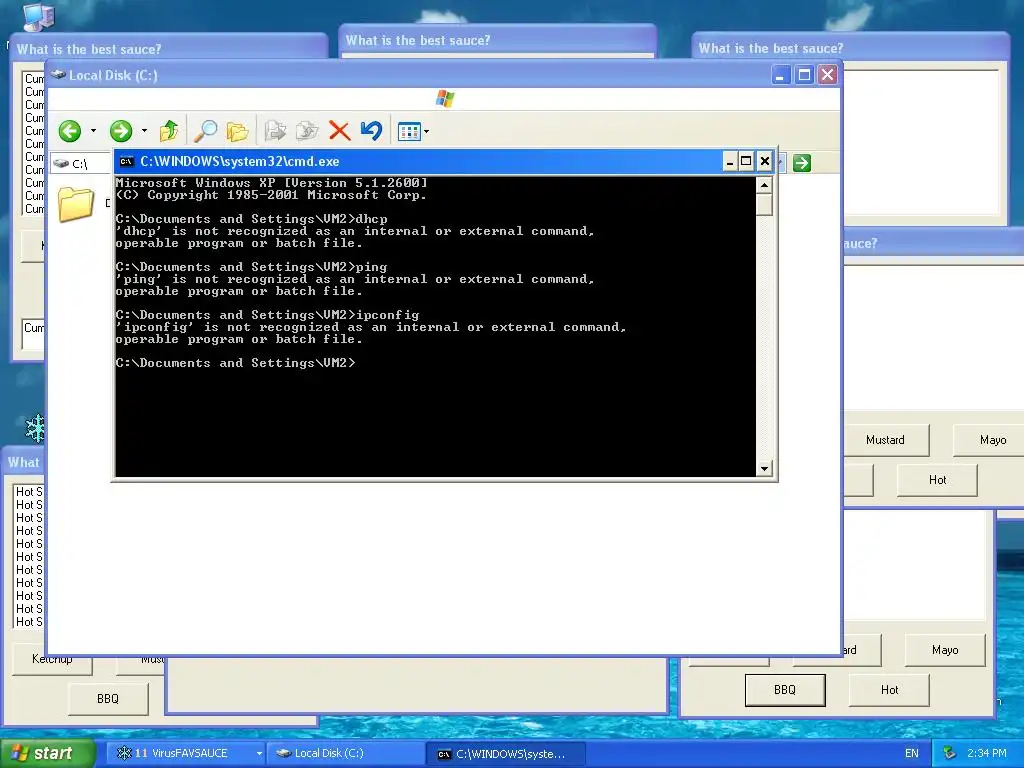Click the cmd window scrollbar thumb
Image resolution: width=1024 pixels, height=768 pixels.
point(764,205)
